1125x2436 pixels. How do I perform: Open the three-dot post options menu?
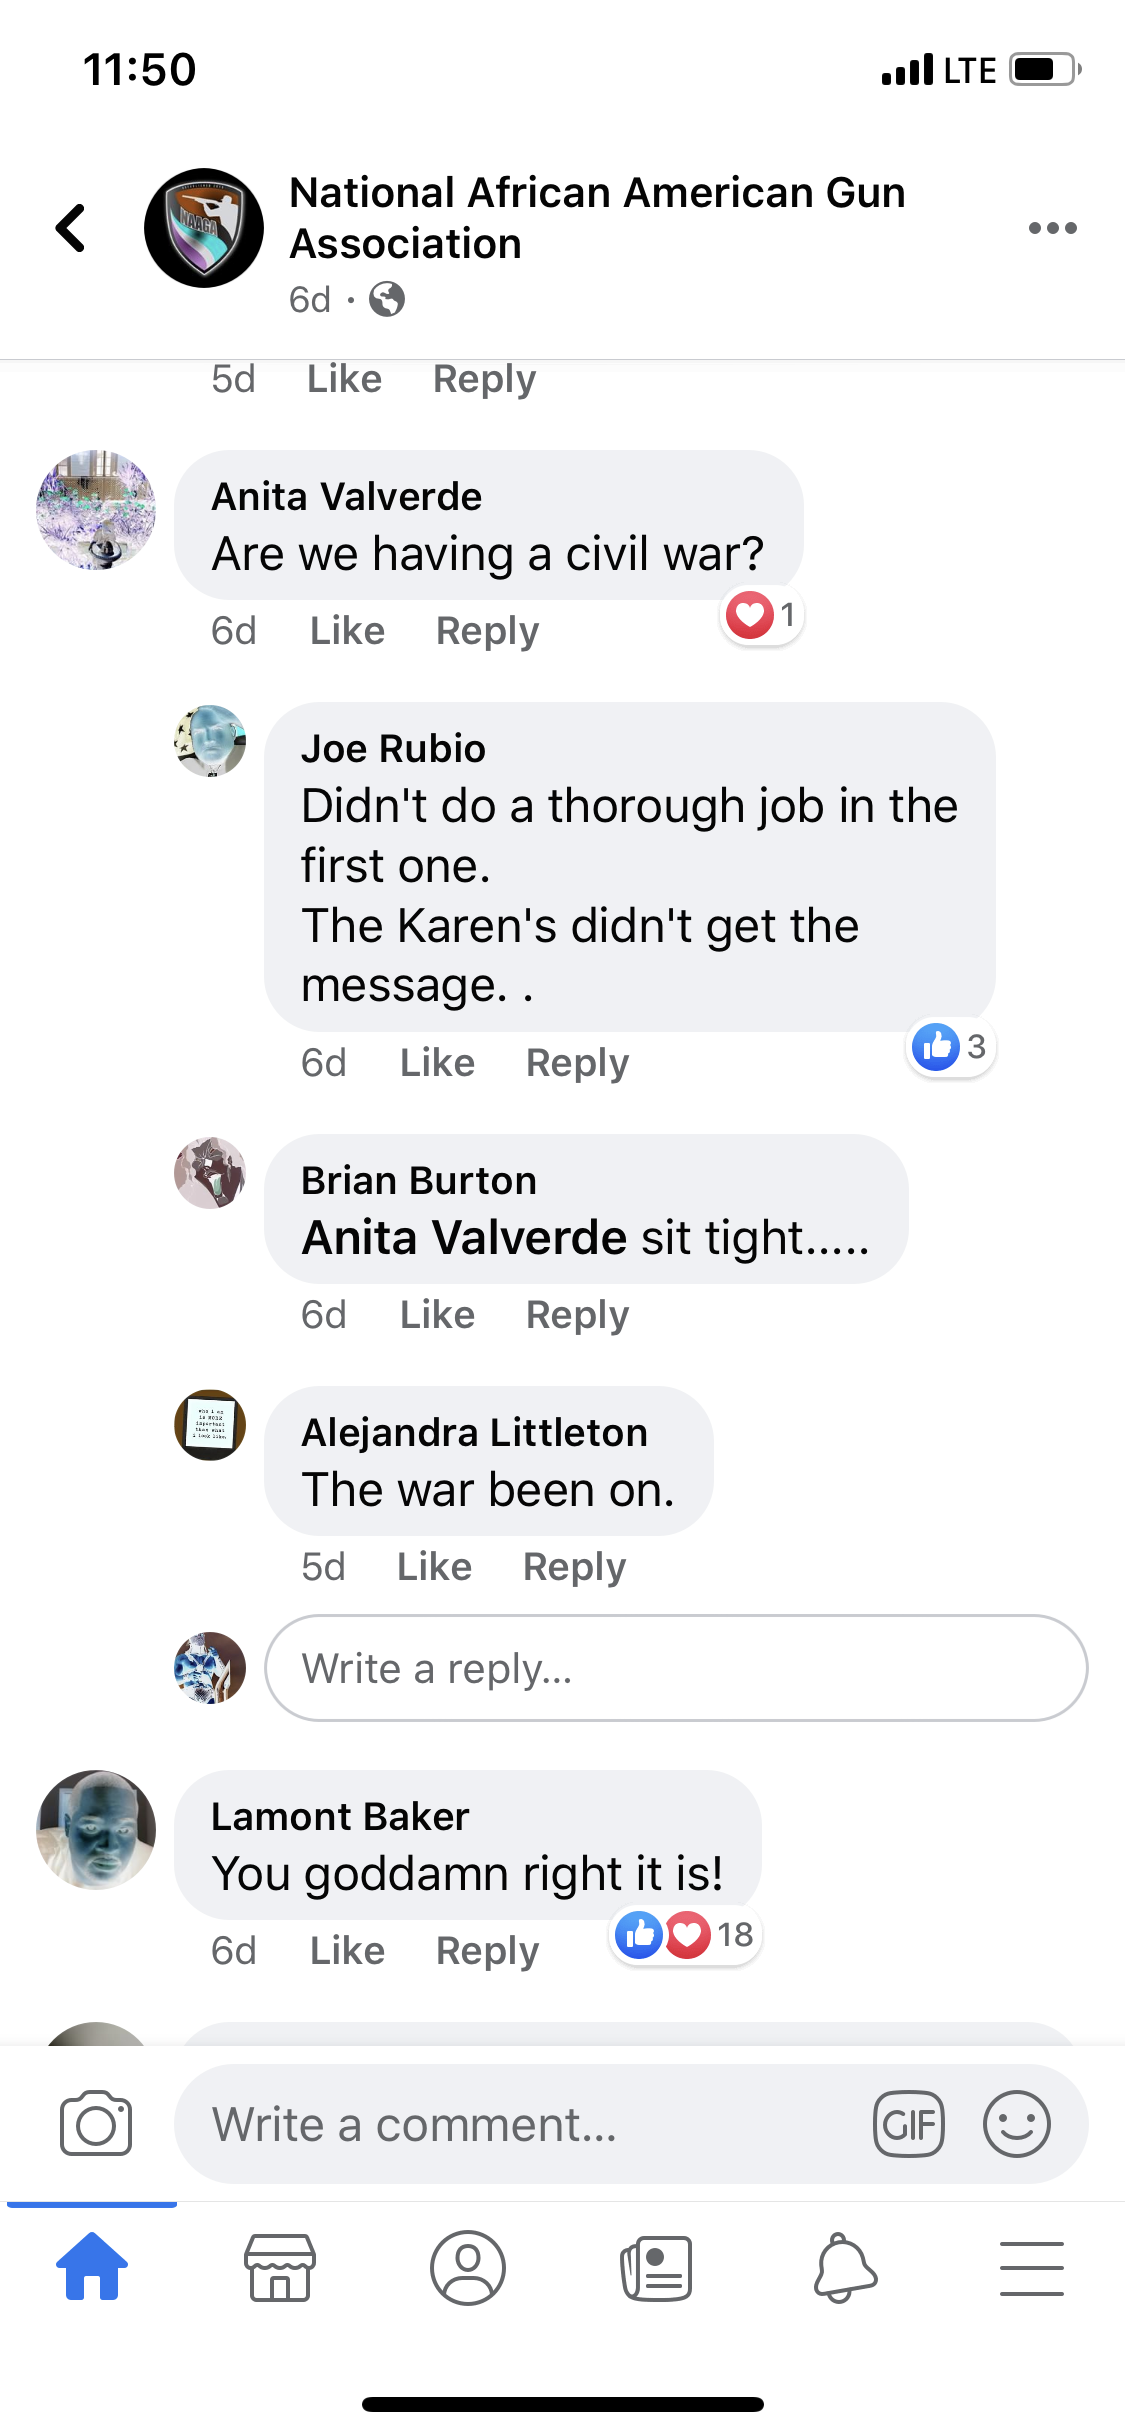(x=1052, y=228)
